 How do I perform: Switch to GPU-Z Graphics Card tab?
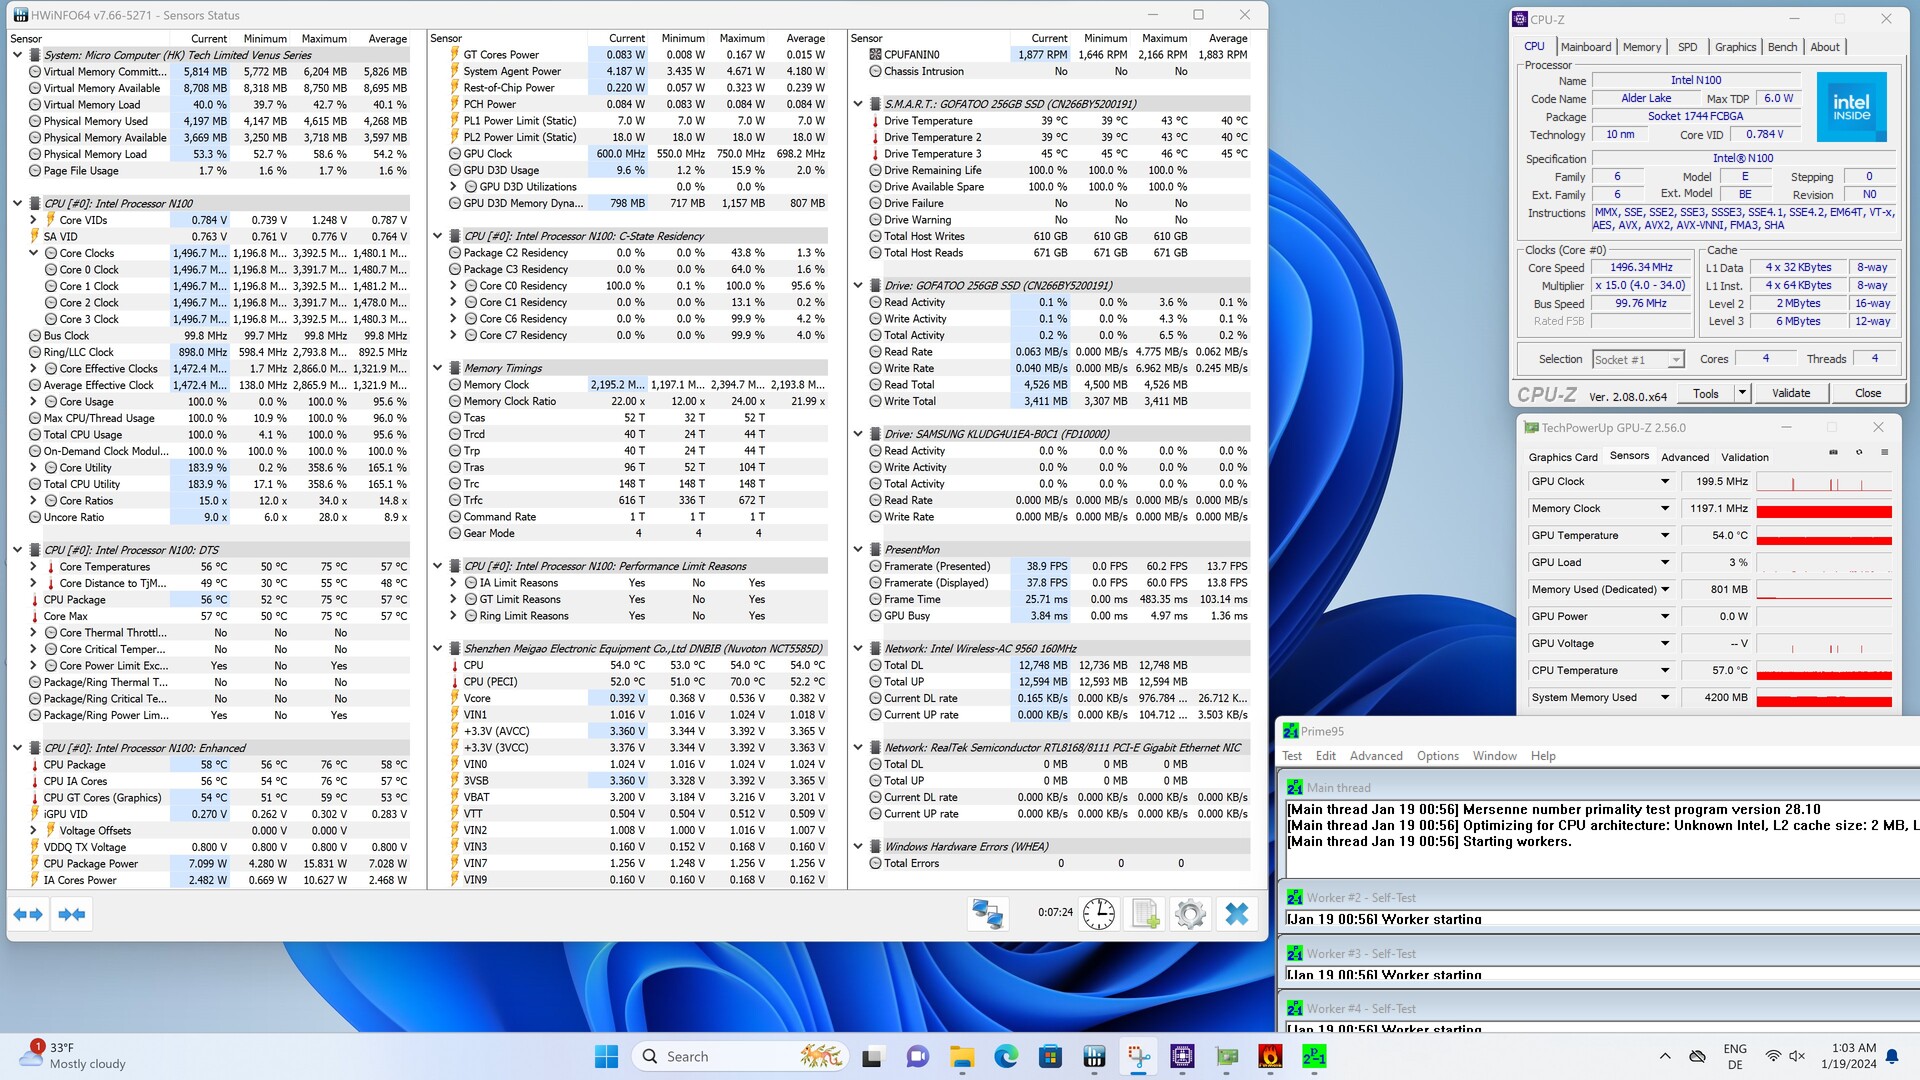[x=1562, y=457]
